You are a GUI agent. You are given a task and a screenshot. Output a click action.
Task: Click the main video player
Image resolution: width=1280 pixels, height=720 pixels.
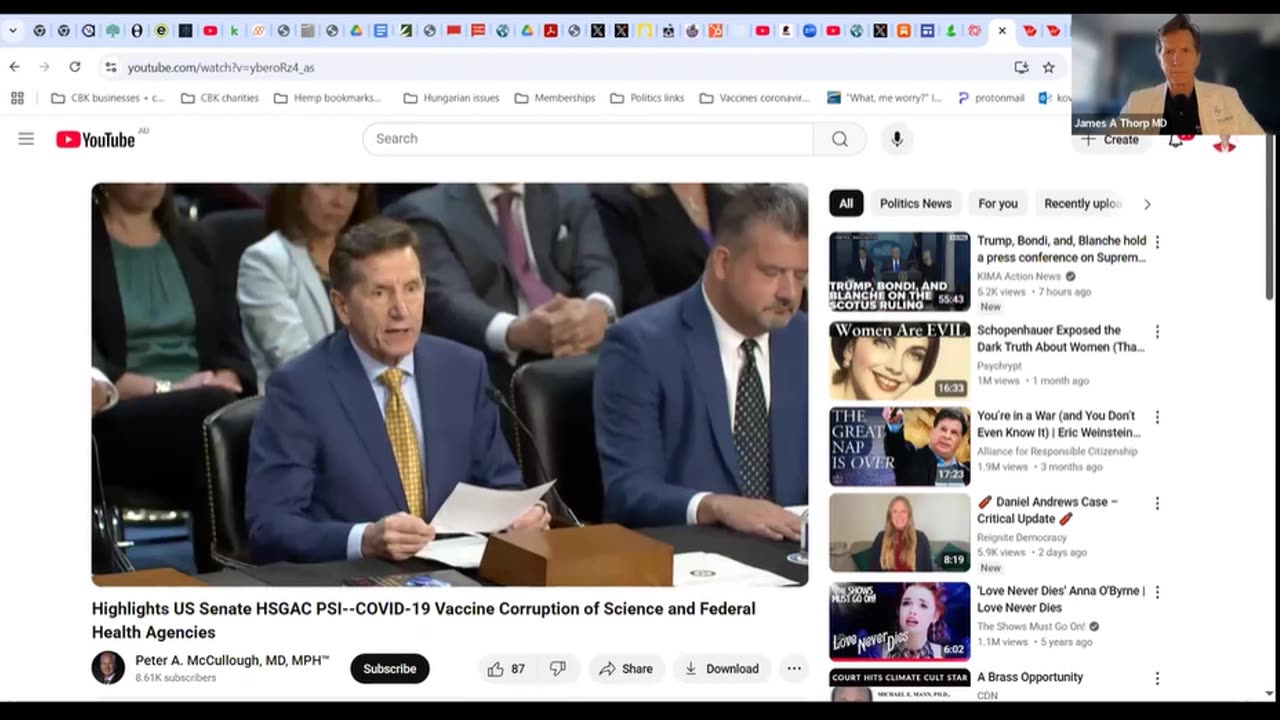pyautogui.click(x=450, y=384)
